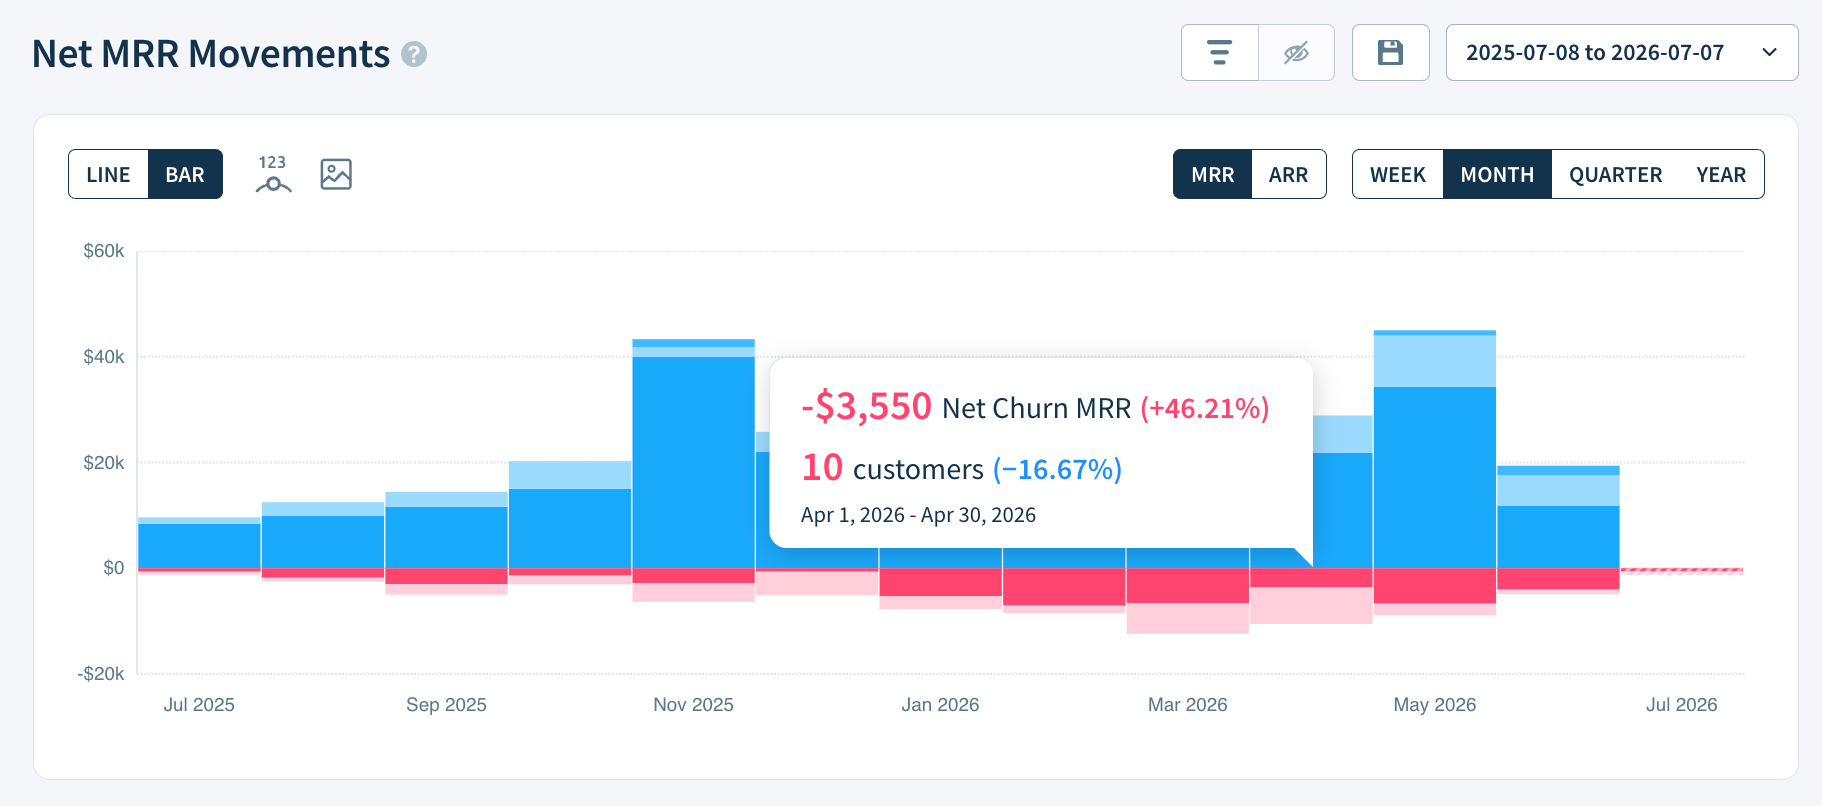Toggle the hidden-data eye icon
Screen dimensions: 1822x806
(x=1296, y=52)
